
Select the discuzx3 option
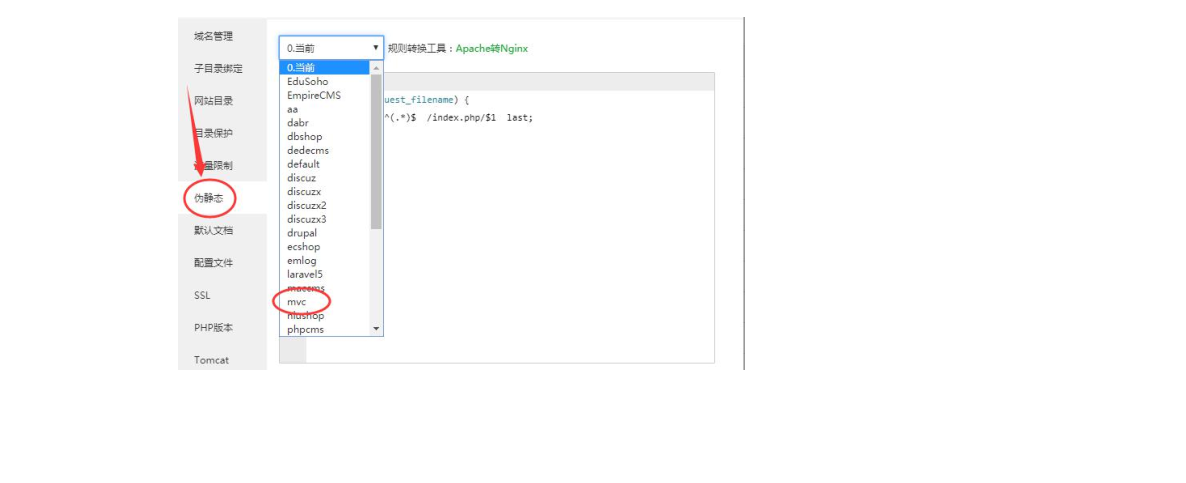(x=325, y=219)
